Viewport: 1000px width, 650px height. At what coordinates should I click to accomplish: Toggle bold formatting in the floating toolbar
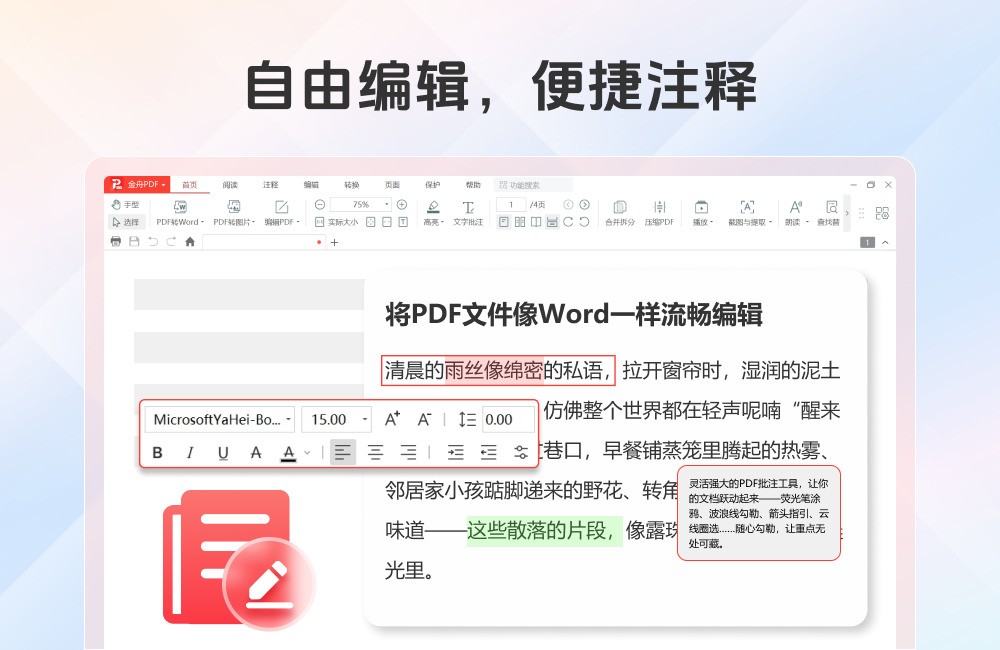coord(157,453)
